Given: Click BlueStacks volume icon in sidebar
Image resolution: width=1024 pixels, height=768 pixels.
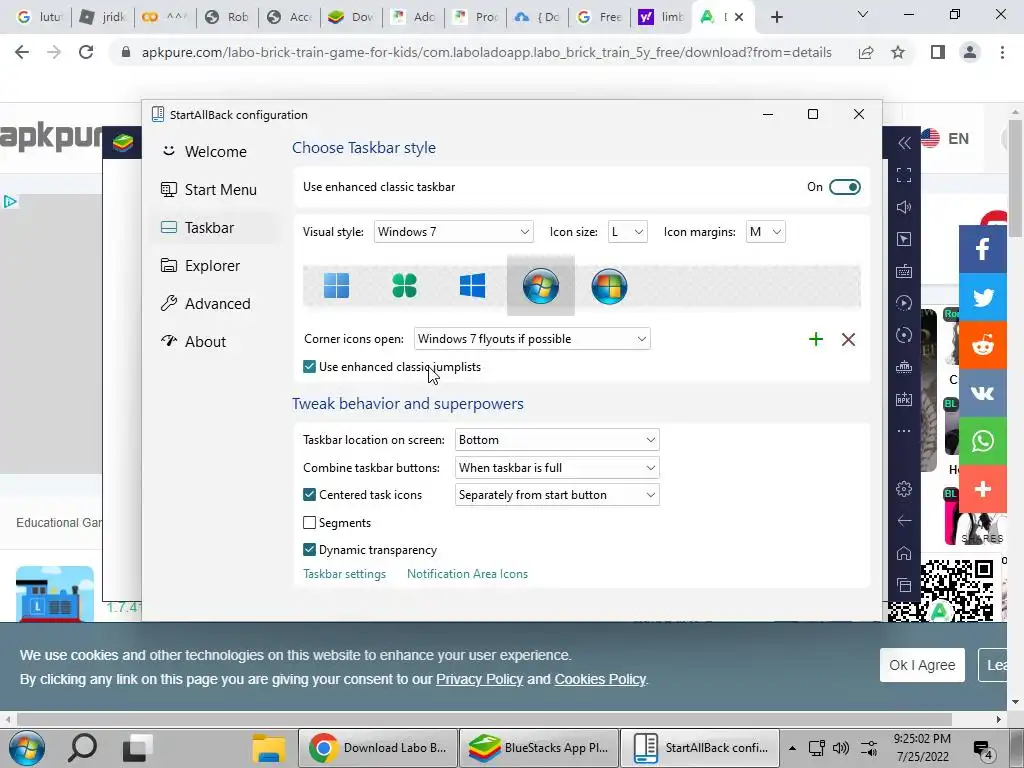Looking at the screenshot, I should 904,207.
